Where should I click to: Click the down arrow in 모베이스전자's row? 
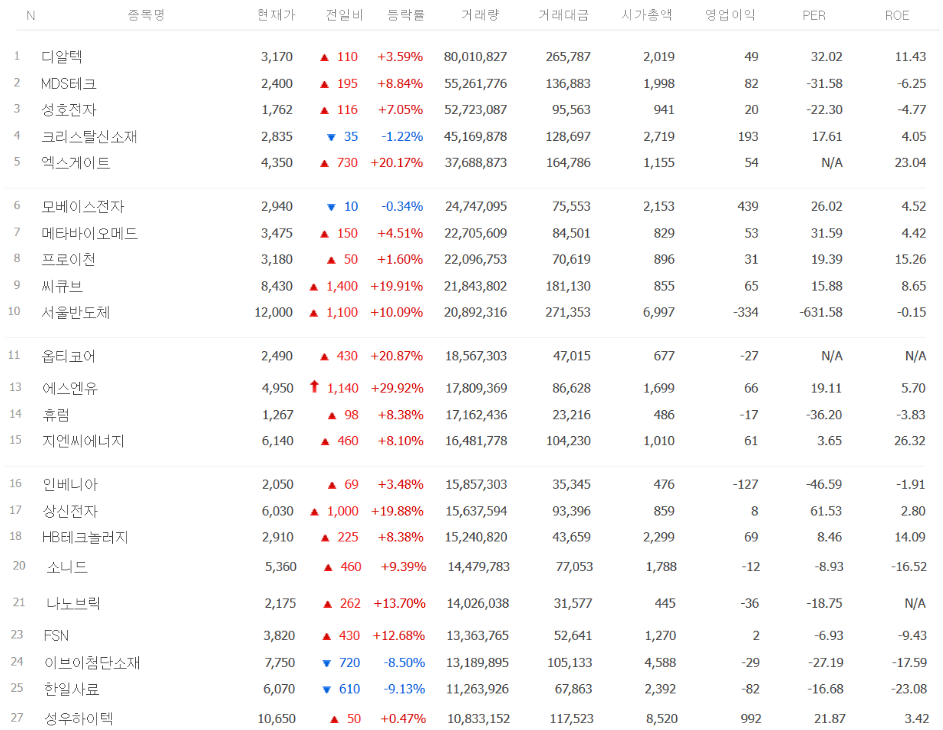(x=331, y=207)
